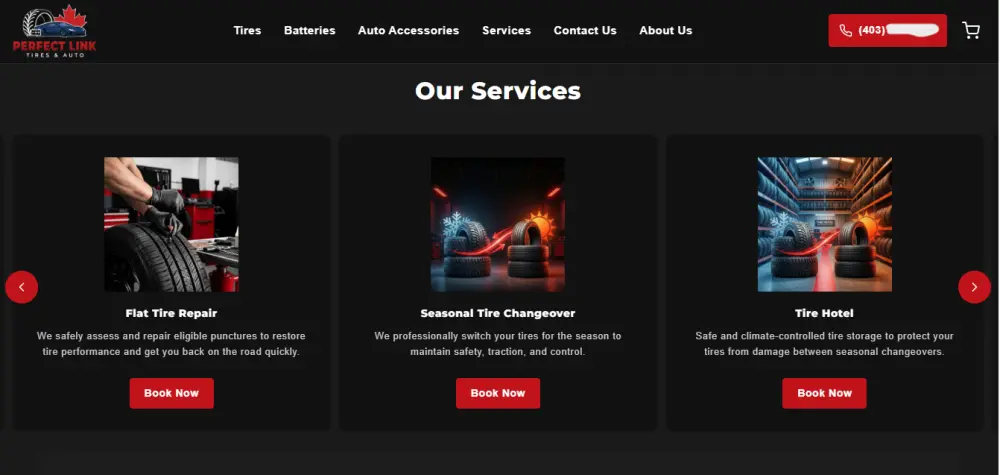Screen dimensions: 1000x475
Task: Click the Tire Hotel card title
Action: pos(824,313)
